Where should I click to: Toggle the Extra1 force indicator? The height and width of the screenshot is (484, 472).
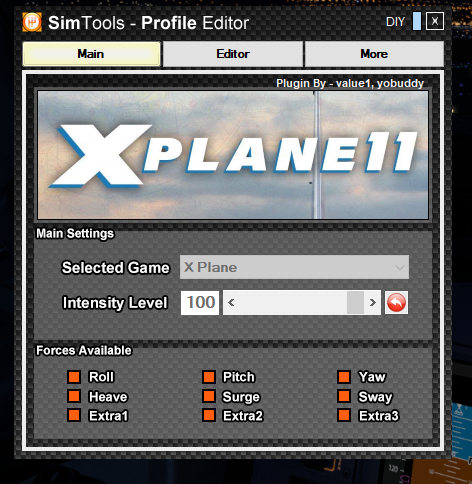click(74, 416)
